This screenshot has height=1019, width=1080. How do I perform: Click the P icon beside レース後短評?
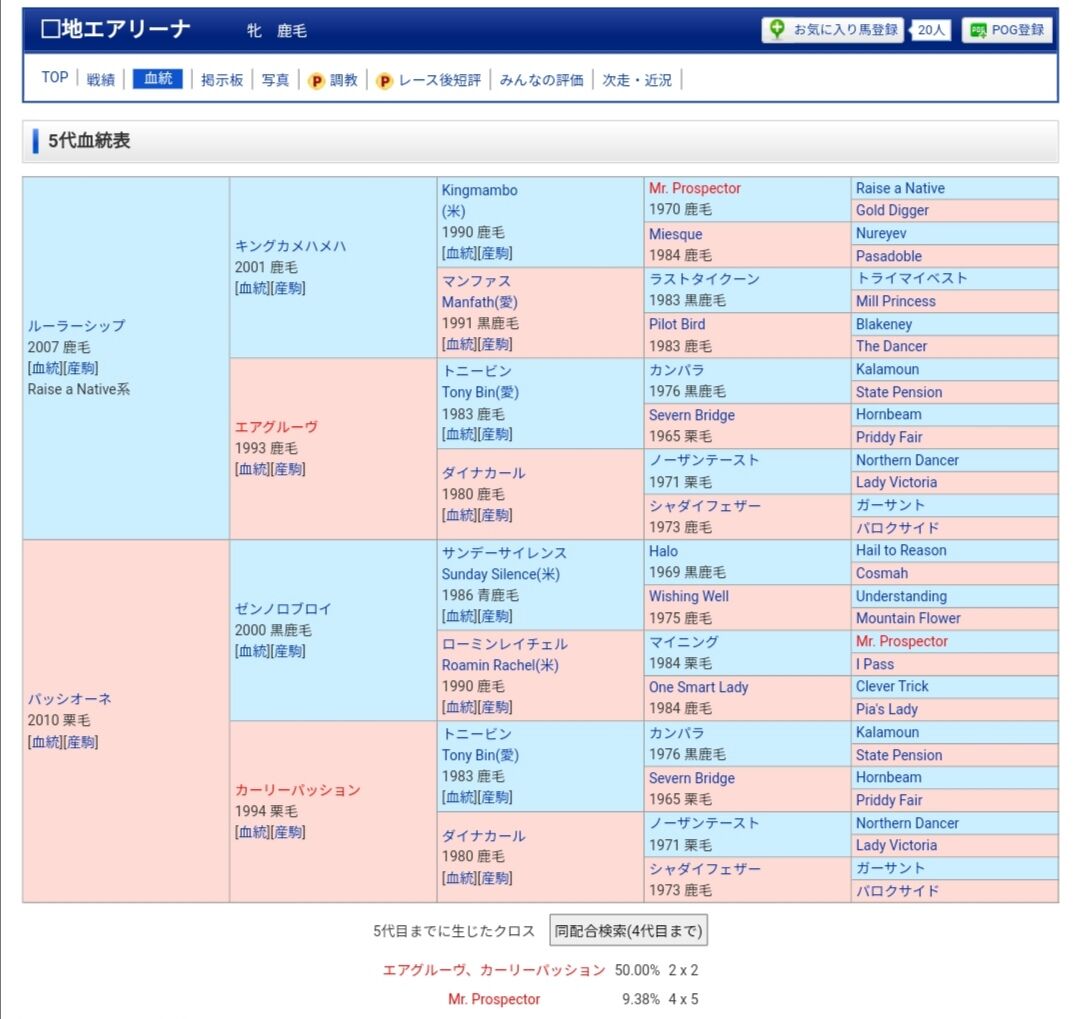pos(384,81)
